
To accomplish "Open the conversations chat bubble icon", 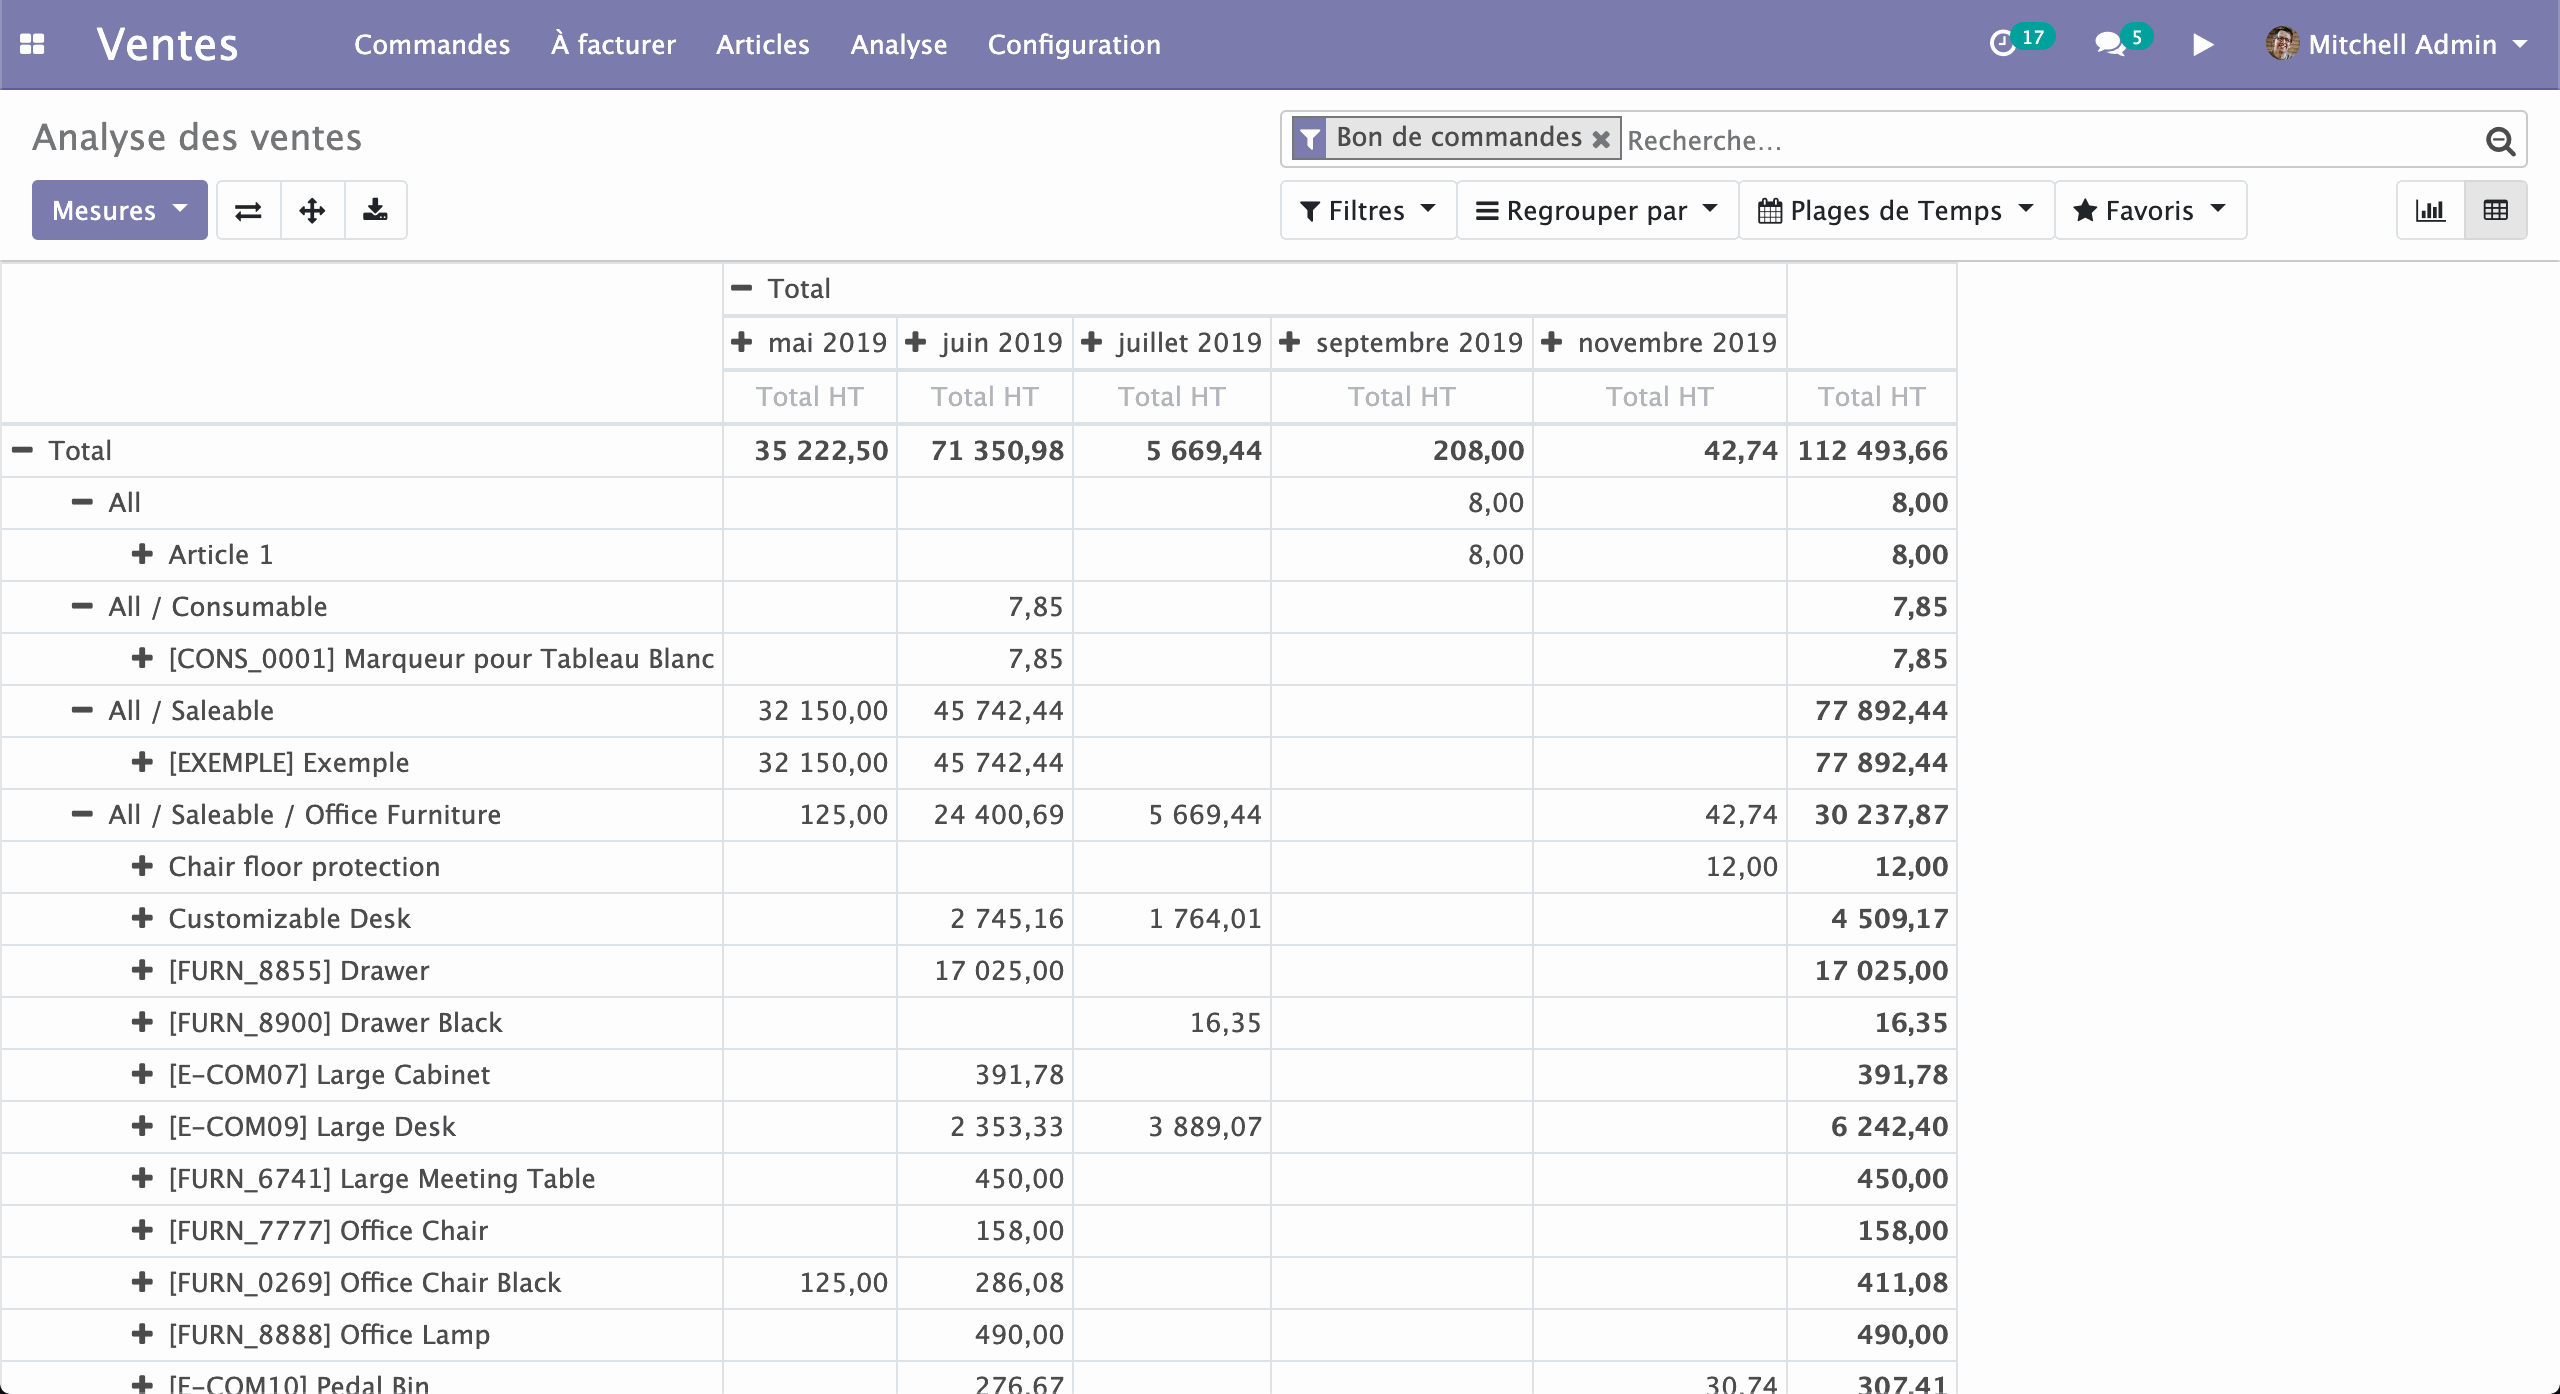I will click(x=2110, y=44).
